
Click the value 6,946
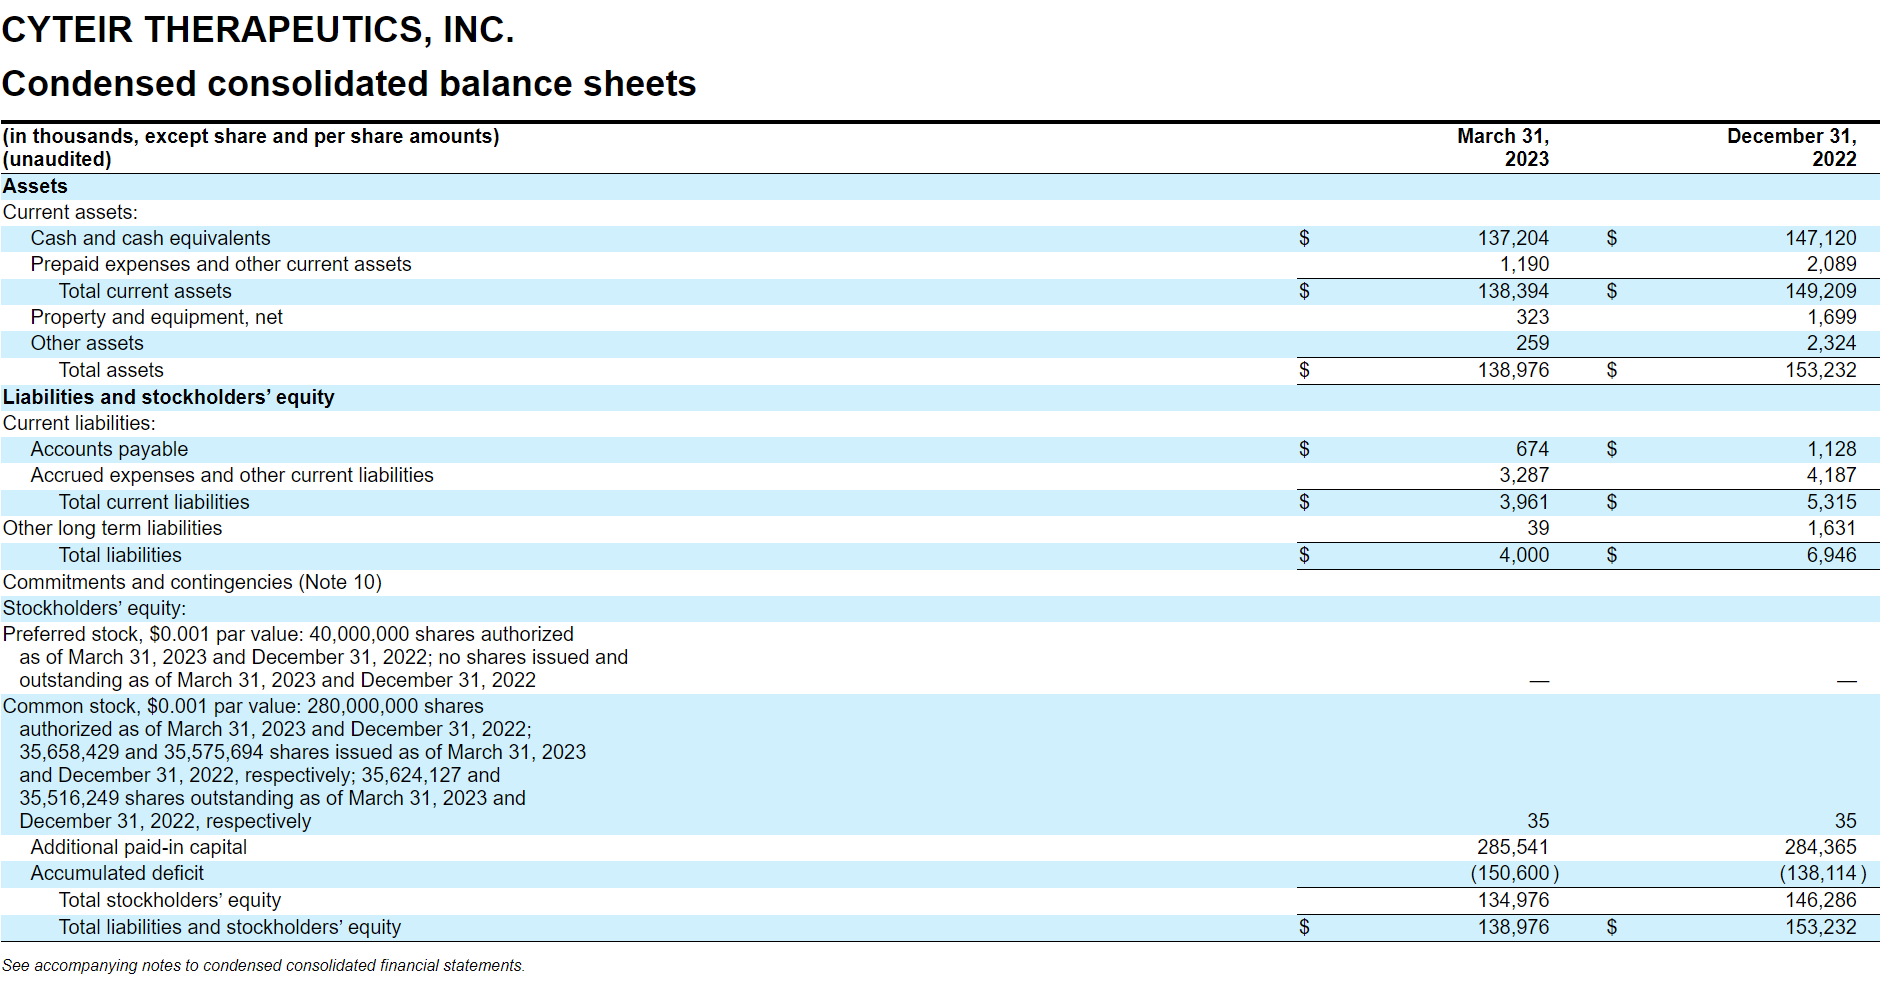point(1831,555)
